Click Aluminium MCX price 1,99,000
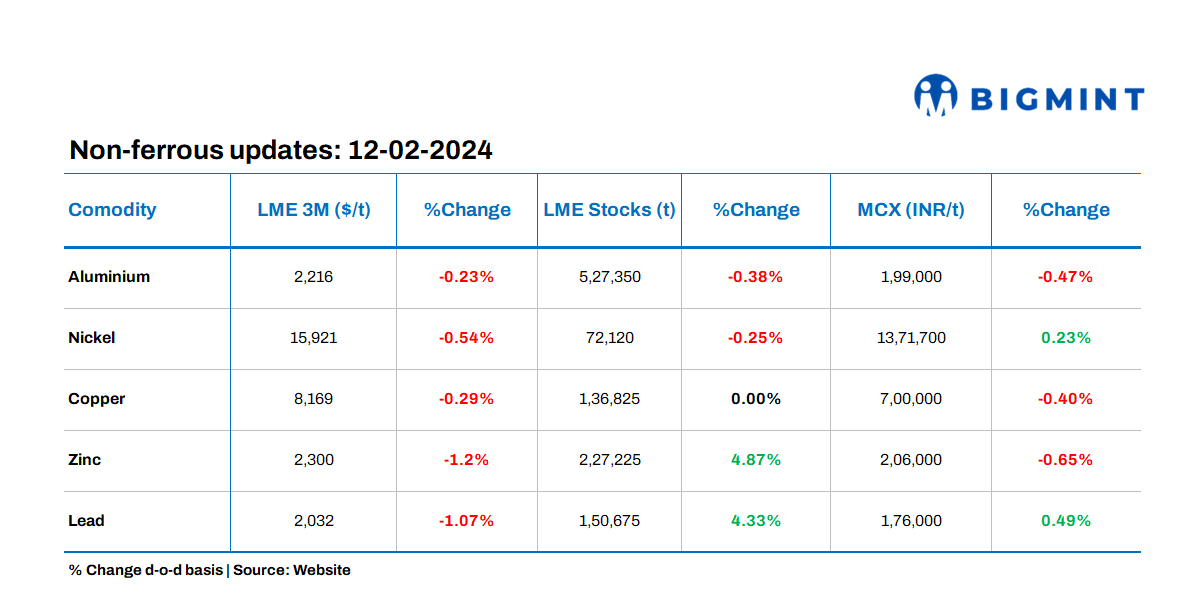The width and height of the screenshot is (1200, 600). pyautogui.click(x=911, y=277)
